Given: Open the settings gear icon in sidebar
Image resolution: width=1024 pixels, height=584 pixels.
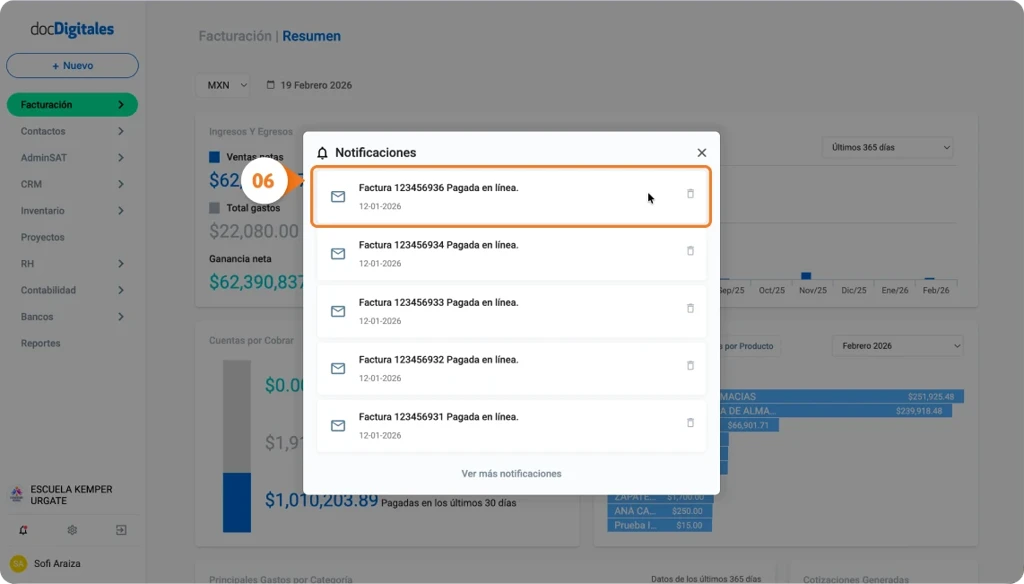Looking at the screenshot, I should point(72,530).
